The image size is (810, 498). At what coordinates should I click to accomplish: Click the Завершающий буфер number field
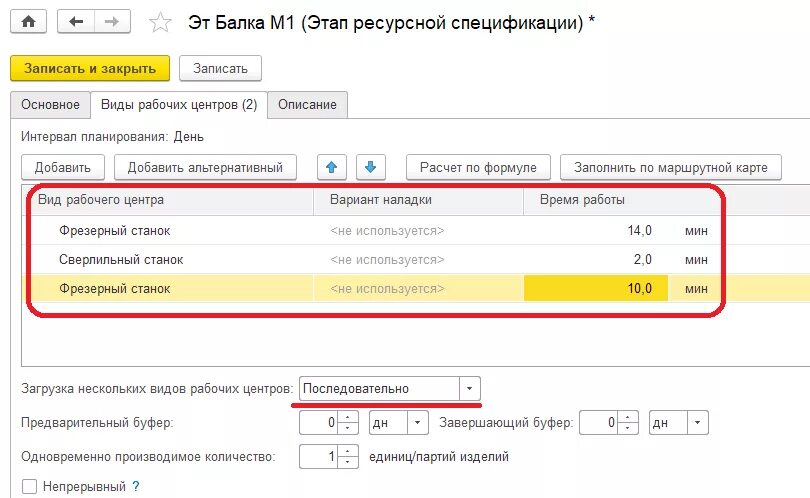599,423
